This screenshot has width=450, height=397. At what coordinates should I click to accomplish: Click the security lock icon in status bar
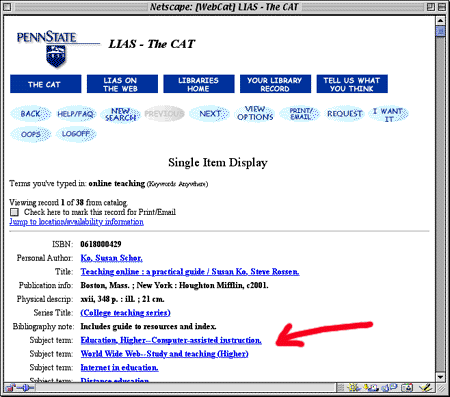pyautogui.click(x=10, y=388)
